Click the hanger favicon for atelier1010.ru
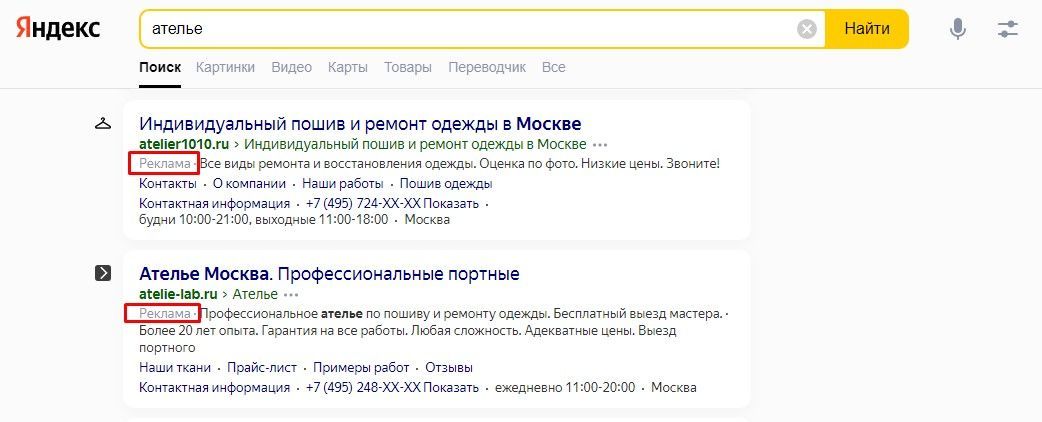 [x=103, y=124]
